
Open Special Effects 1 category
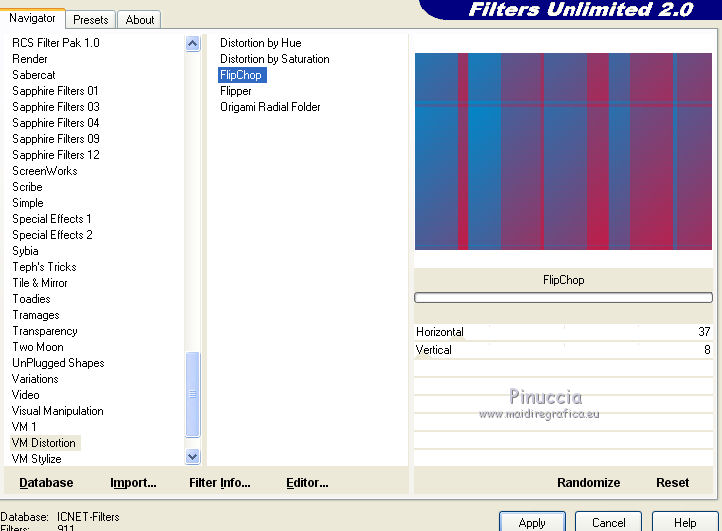[52, 219]
